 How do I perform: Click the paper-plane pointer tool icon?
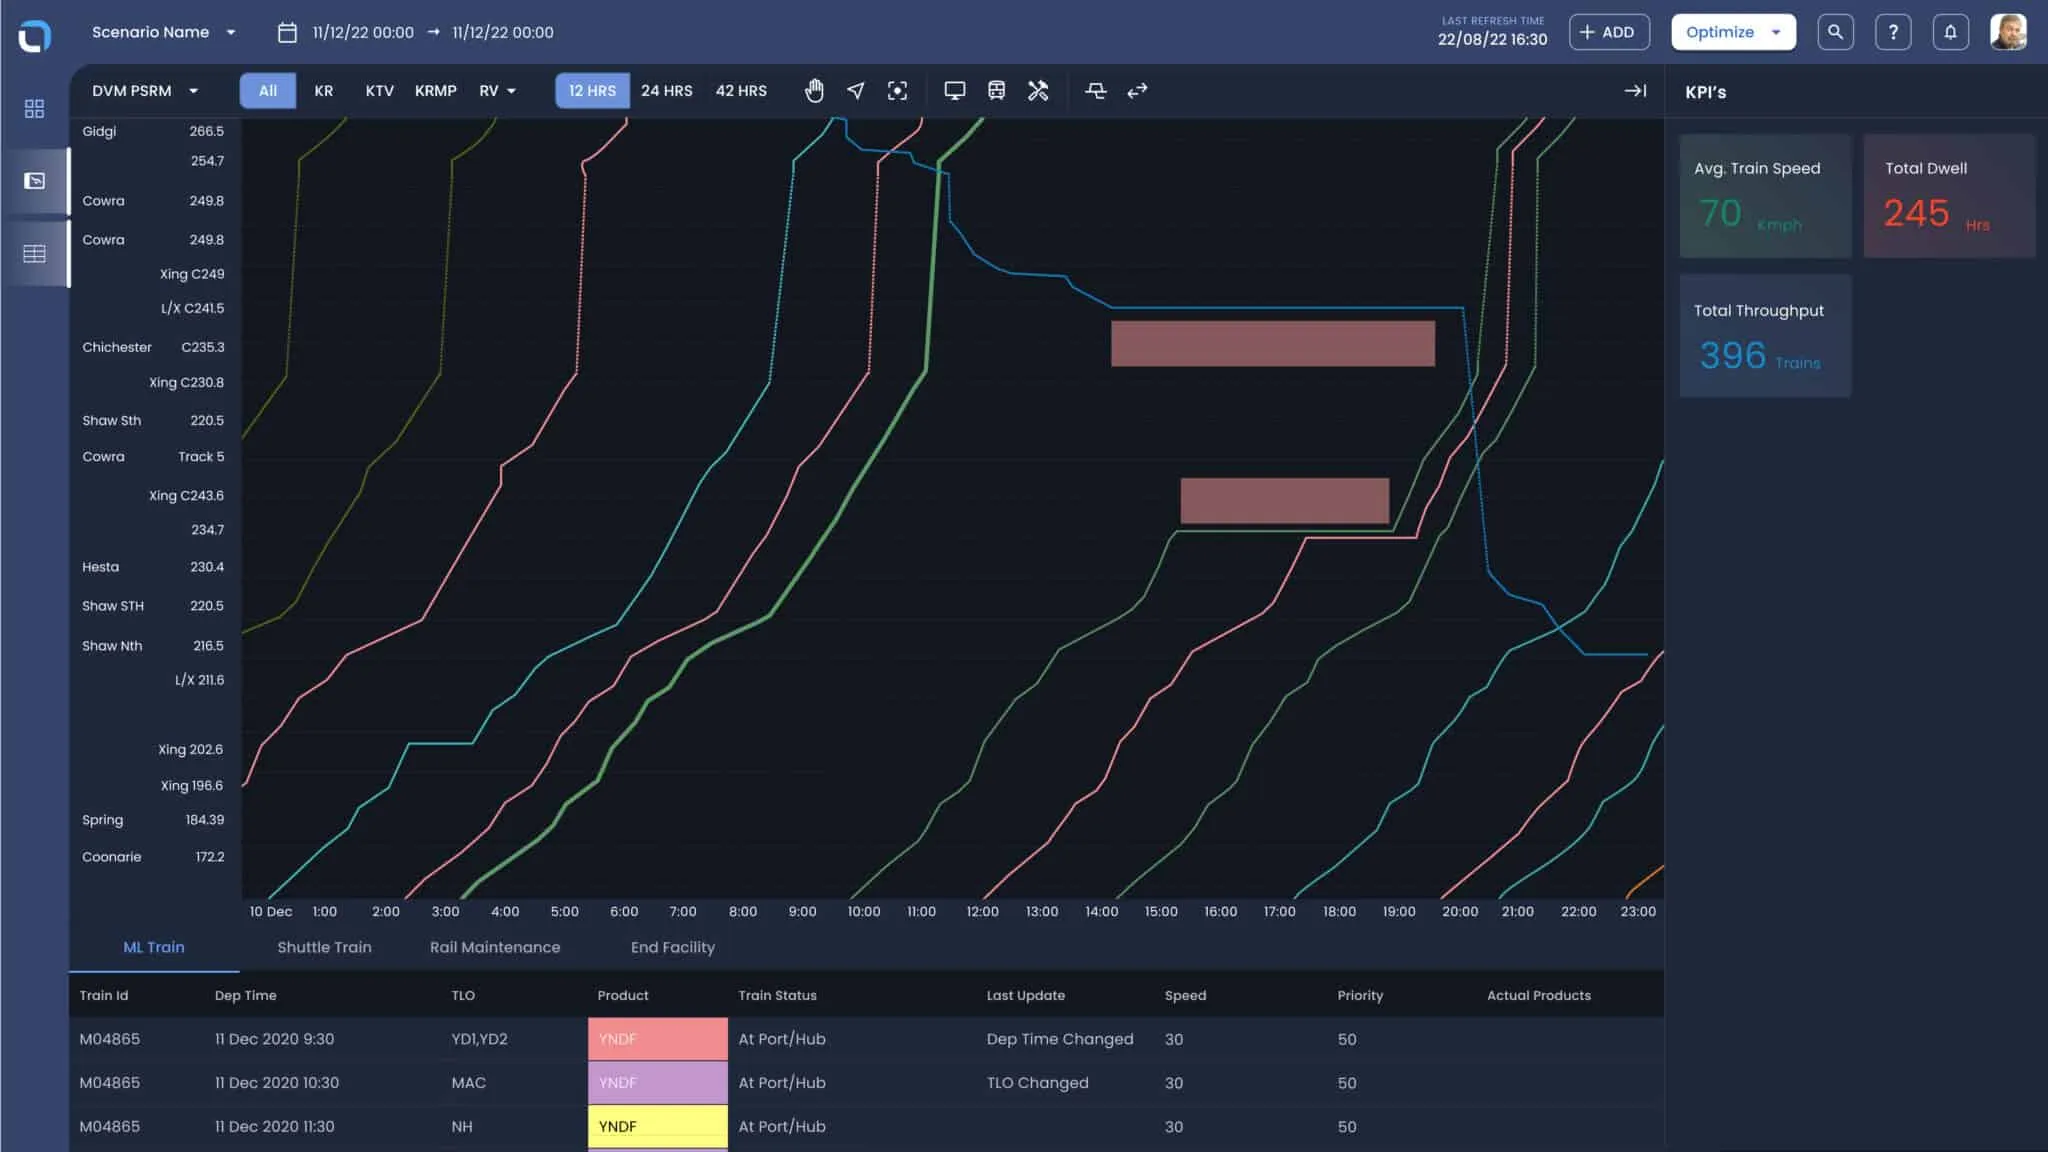coord(856,91)
